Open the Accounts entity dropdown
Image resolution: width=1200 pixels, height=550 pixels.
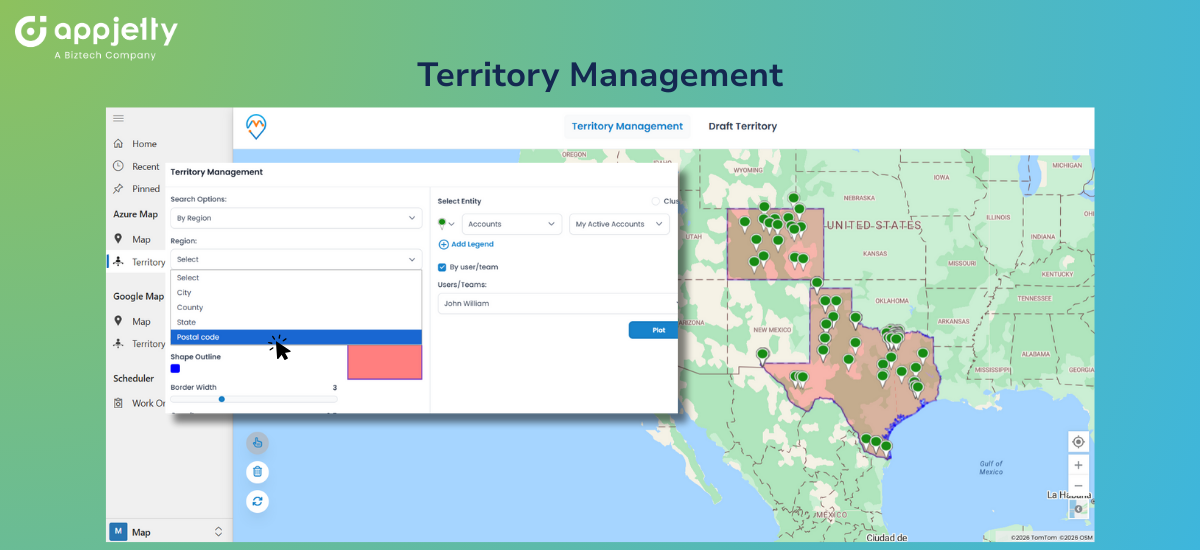(511, 224)
